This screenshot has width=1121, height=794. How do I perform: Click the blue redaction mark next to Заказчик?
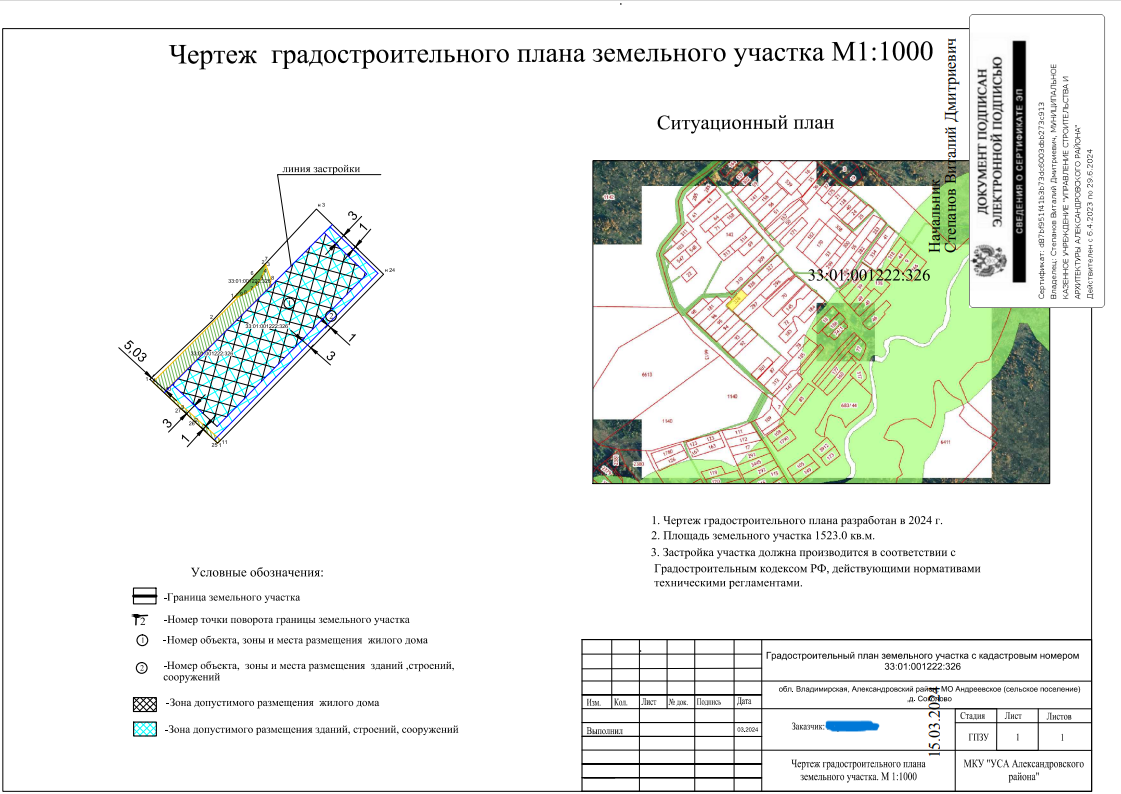(x=852, y=726)
